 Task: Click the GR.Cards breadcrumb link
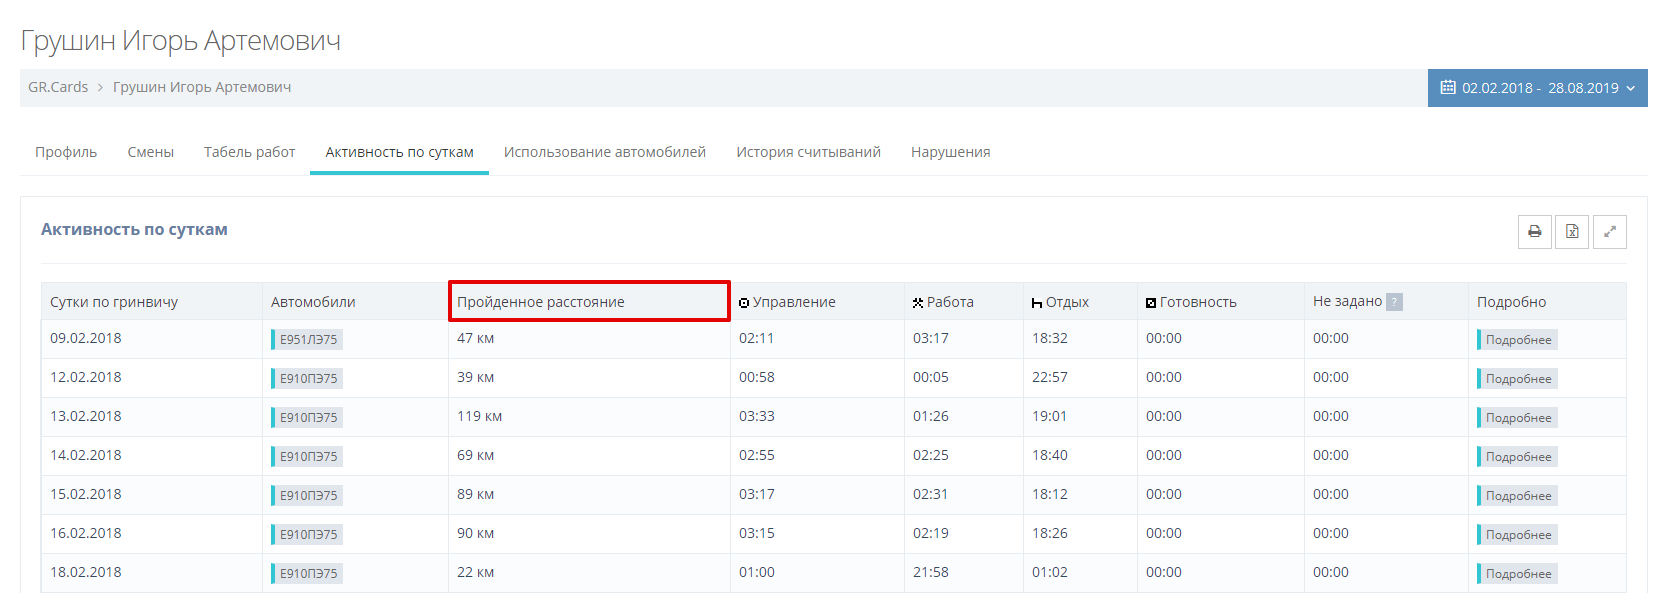pyautogui.click(x=58, y=87)
